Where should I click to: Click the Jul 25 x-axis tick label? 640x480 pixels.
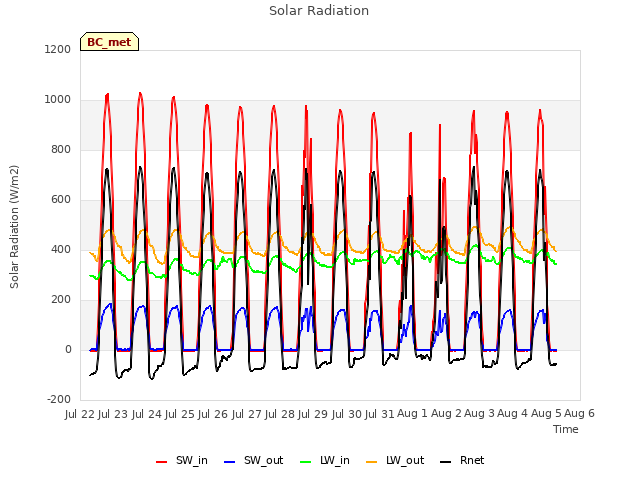coord(180,414)
